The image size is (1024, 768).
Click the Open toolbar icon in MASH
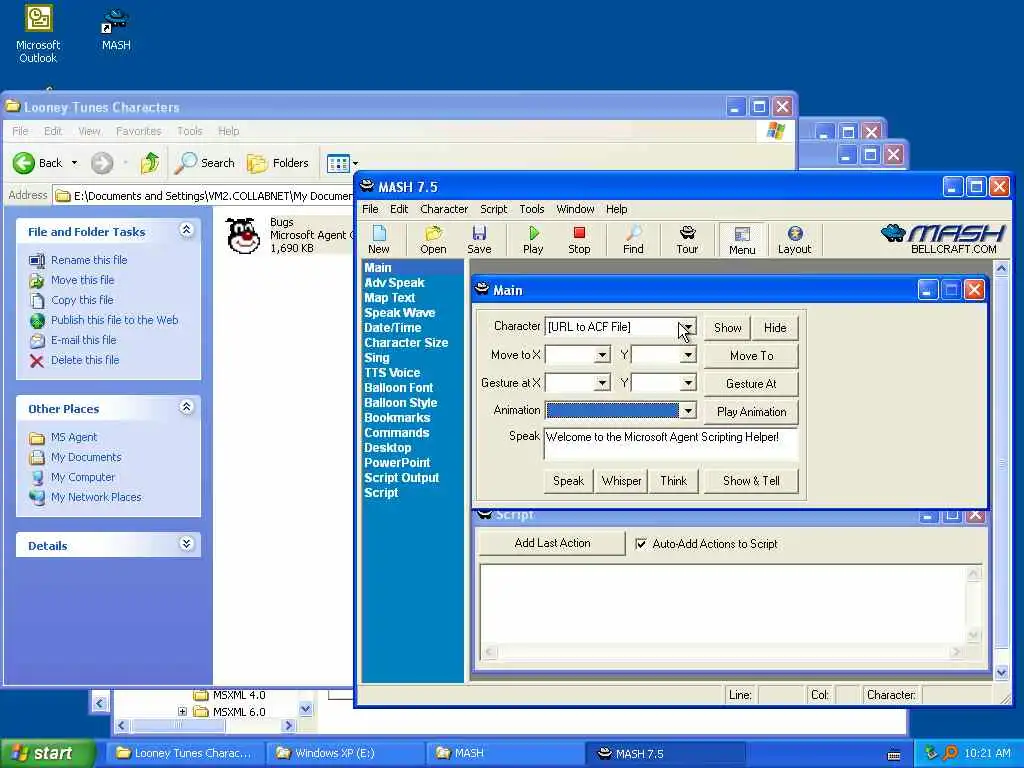433,240
